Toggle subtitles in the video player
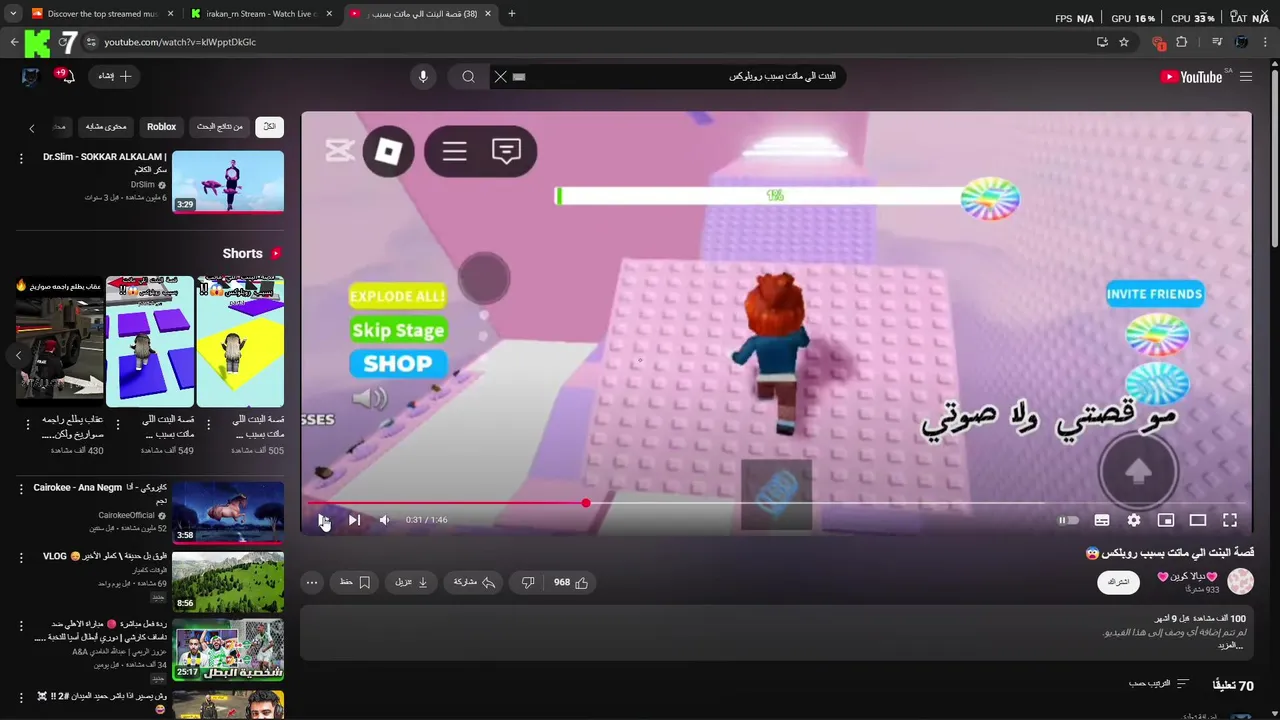The image size is (1280, 720). point(1102,520)
